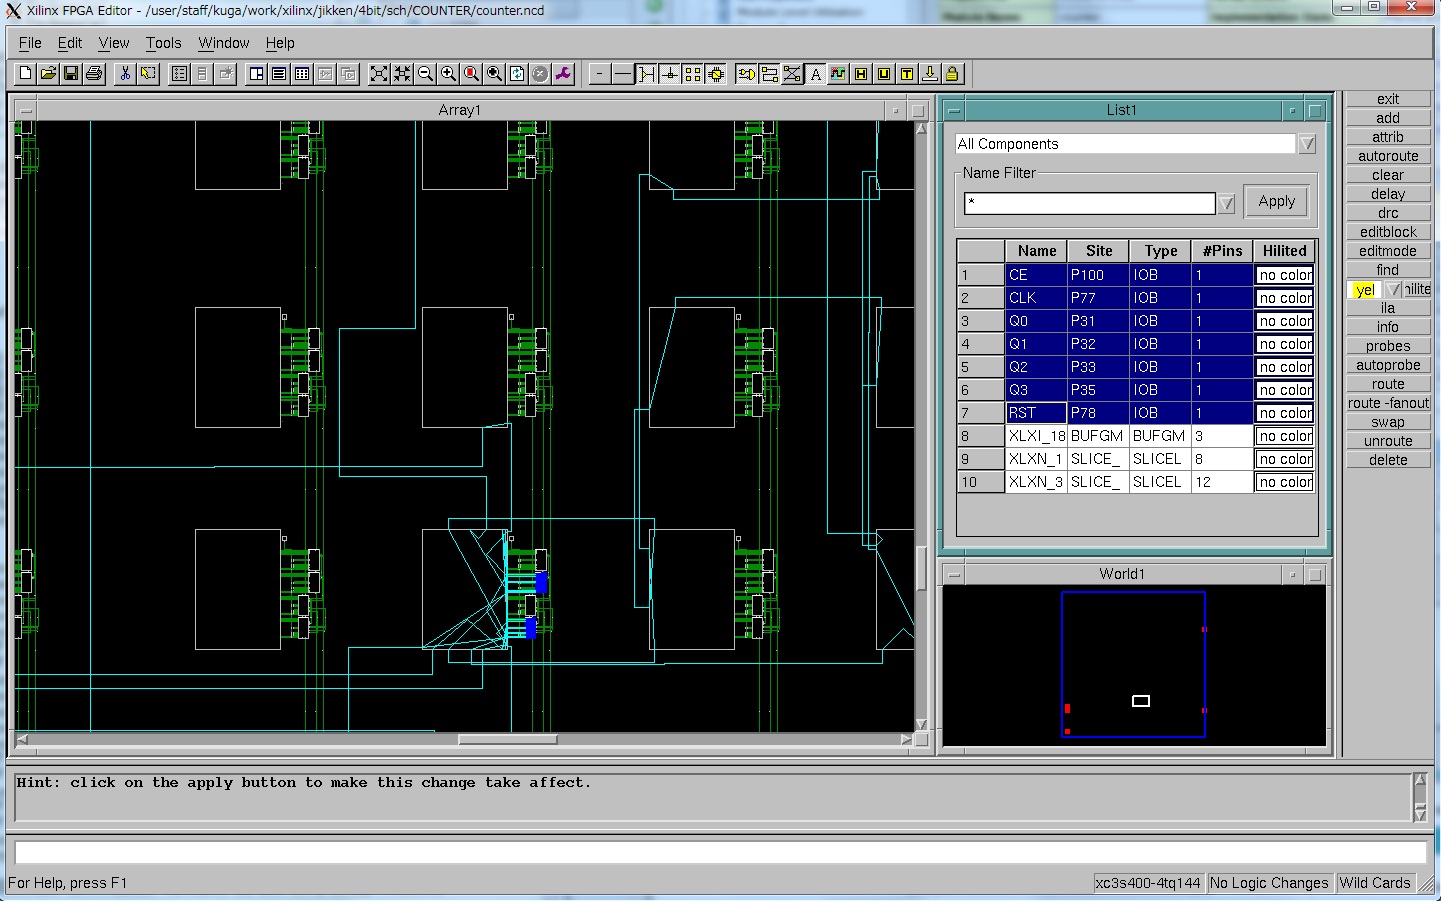The image size is (1441, 901).
Task: Open the no color dropdown for RST
Action: tap(1285, 413)
